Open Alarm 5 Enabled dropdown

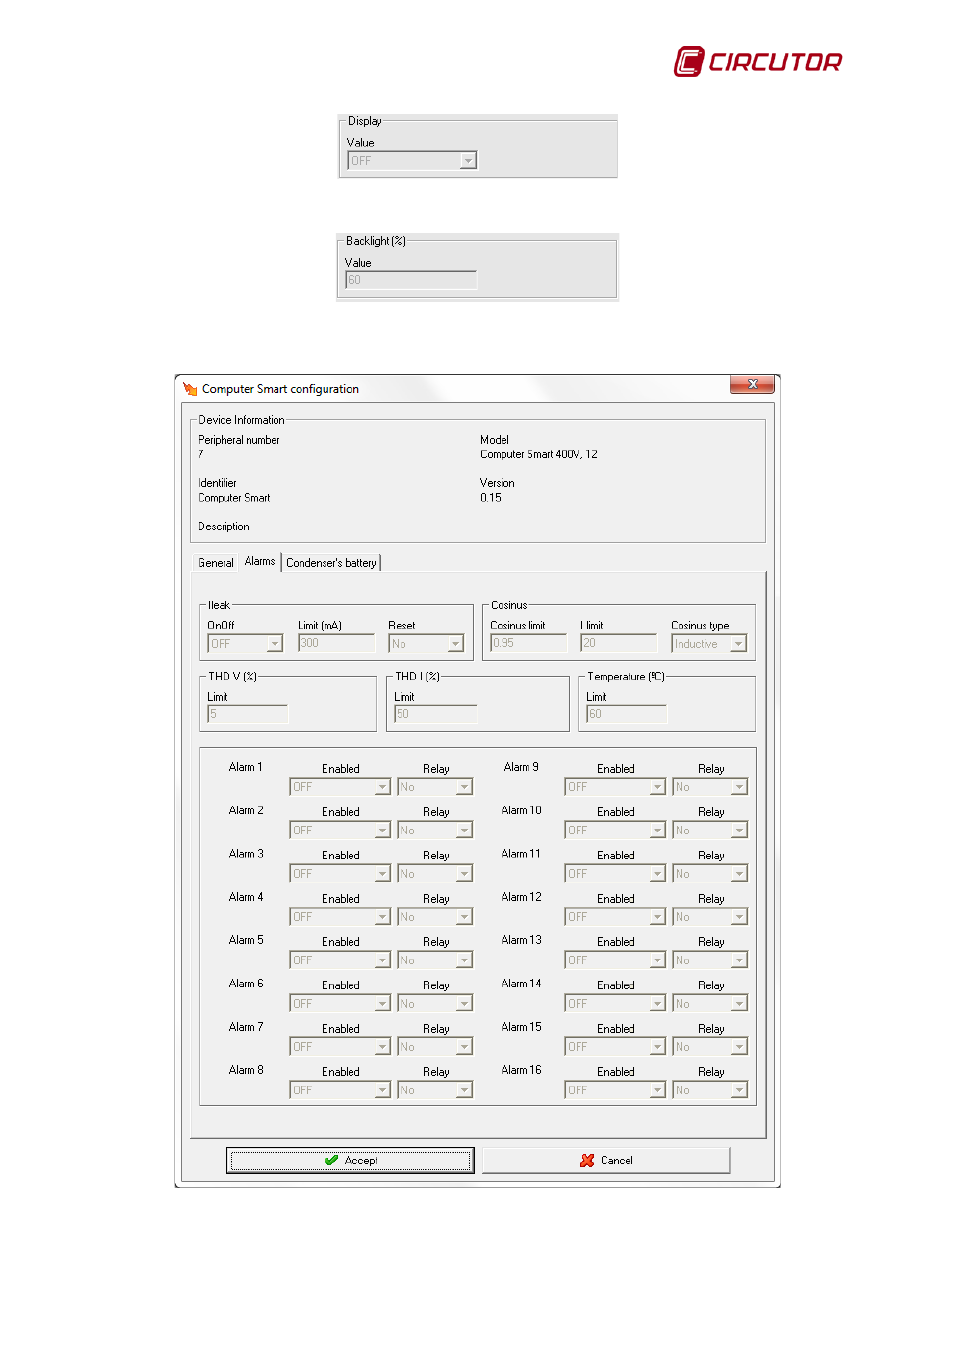point(339,960)
